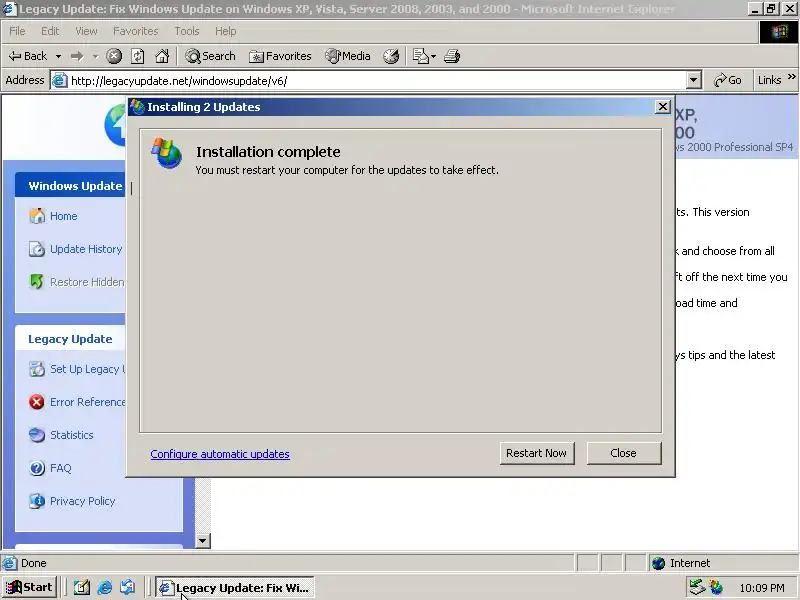Open Update History sidebar link
Viewport: 800px width, 600px height.
[x=86, y=249]
